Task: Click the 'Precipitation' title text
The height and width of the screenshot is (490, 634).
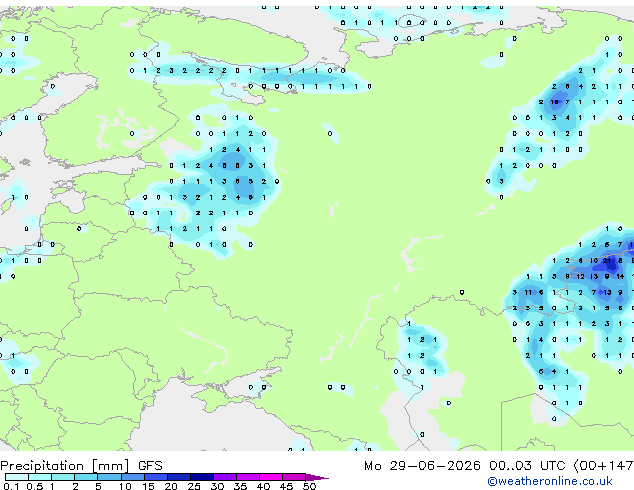Action: coord(42,466)
